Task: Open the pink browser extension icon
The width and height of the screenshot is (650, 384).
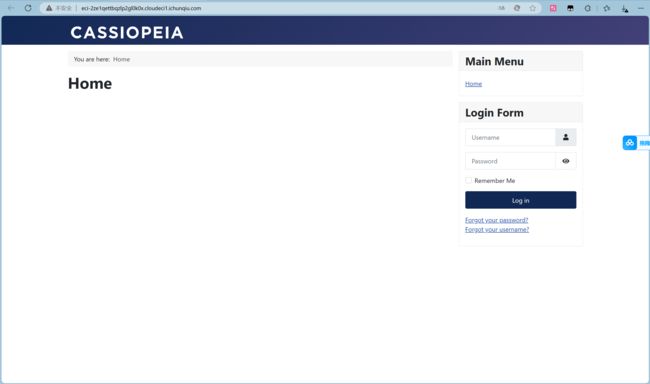Action: click(x=553, y=8)
